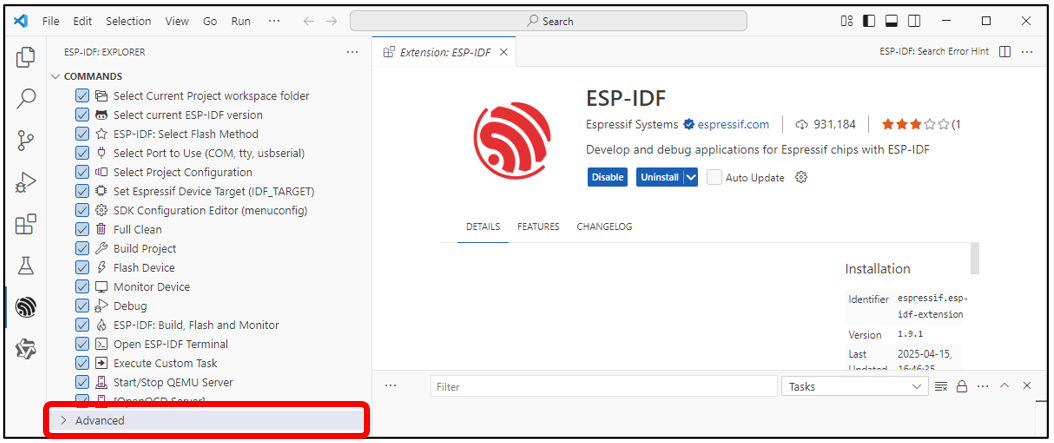Click the chip icon for Set Espressif Device Target
The height and width of the screenshot is (443, 1054).
tap(102, 191)
